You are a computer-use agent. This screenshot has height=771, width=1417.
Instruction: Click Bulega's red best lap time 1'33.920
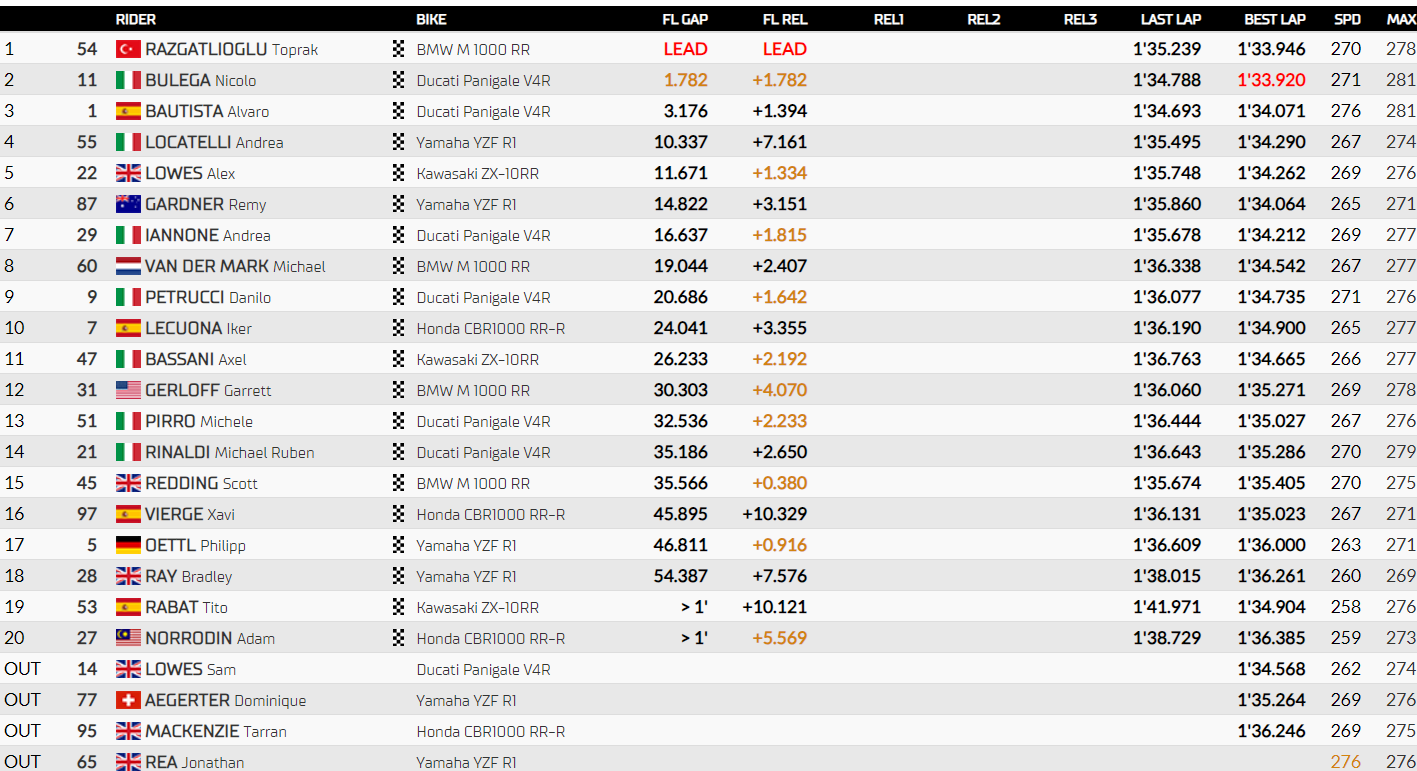1271,80
